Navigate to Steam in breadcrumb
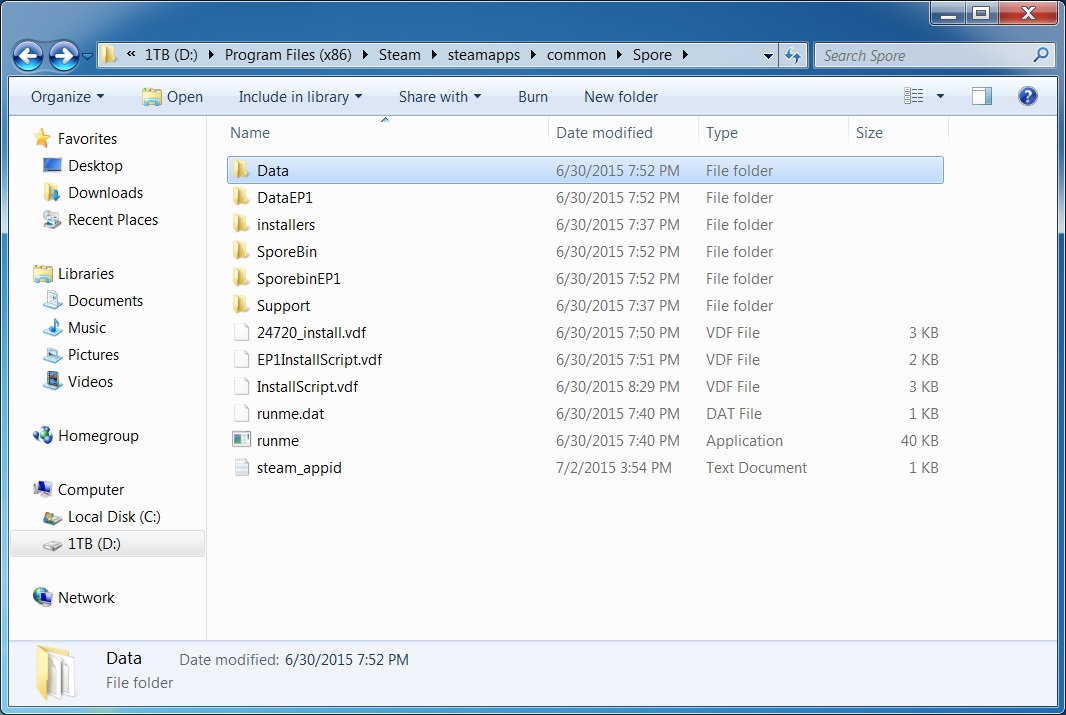The height and width of the screenshot is (715, 1066). tap(399, 55)
